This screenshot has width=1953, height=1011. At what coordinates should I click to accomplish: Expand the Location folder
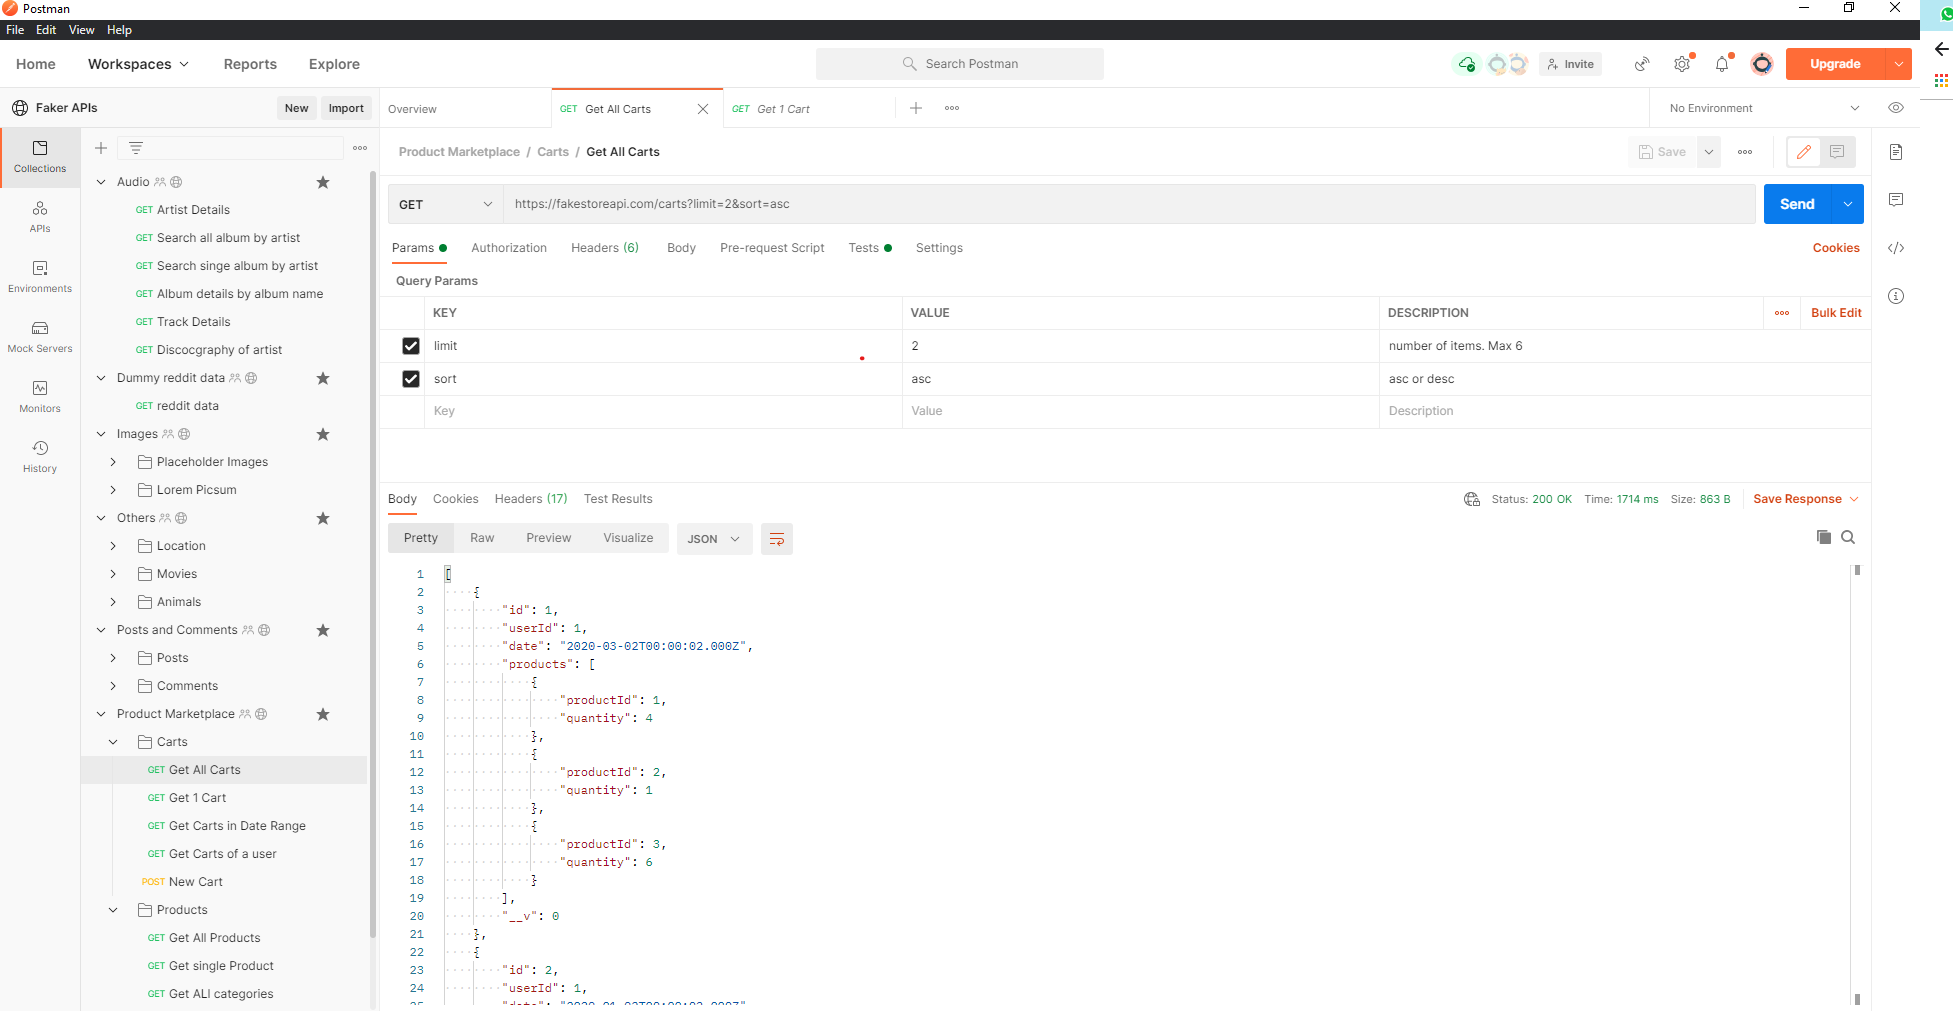click(113, 546)
